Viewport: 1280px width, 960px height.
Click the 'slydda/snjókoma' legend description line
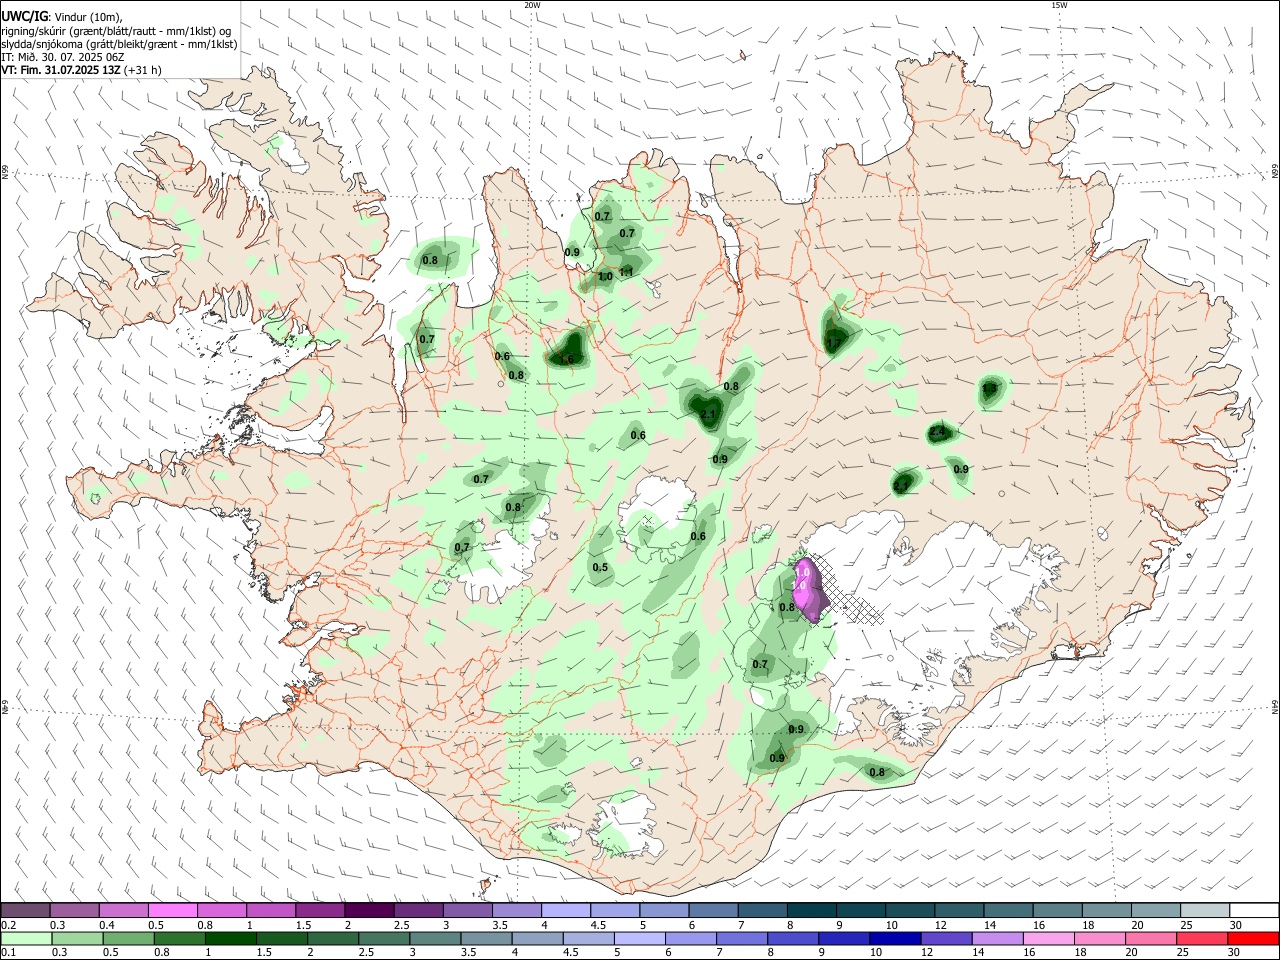click(x=119, y=44)
